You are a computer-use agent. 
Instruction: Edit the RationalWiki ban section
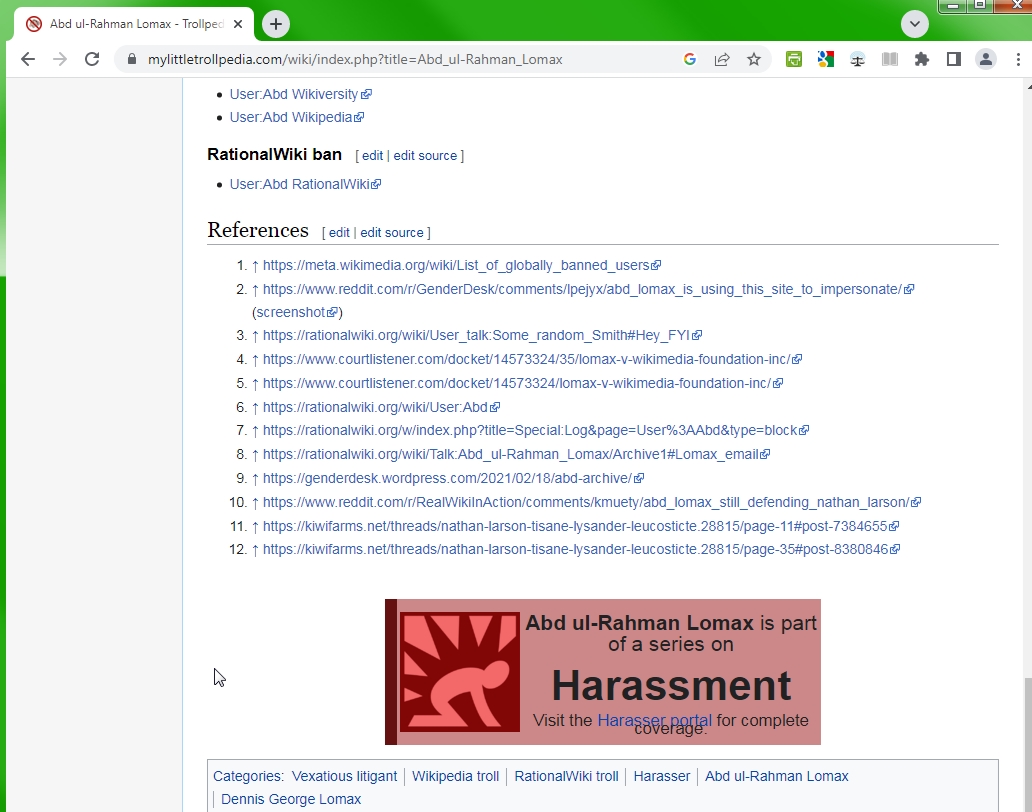[372, 155]
